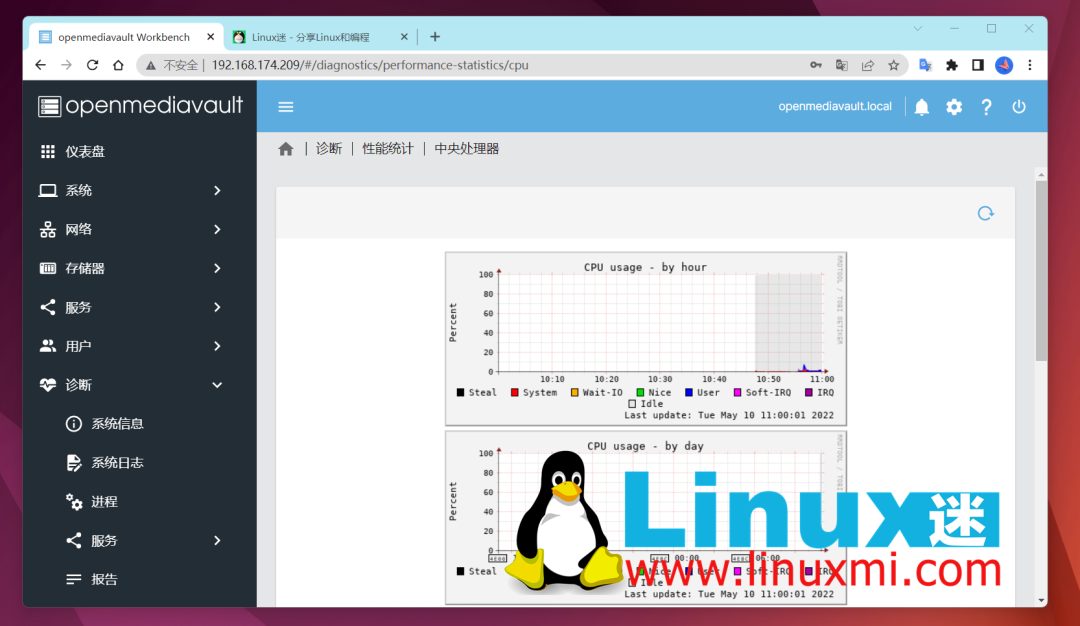Click the power button icon
The image size is (1080, 626).
click(x=1019, y=107)
